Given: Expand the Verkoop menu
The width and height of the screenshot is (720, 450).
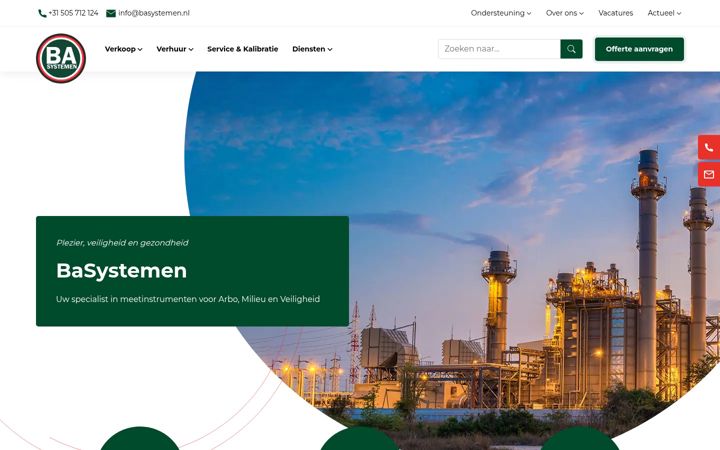Looking at the screenshot, I should (124, 49).
